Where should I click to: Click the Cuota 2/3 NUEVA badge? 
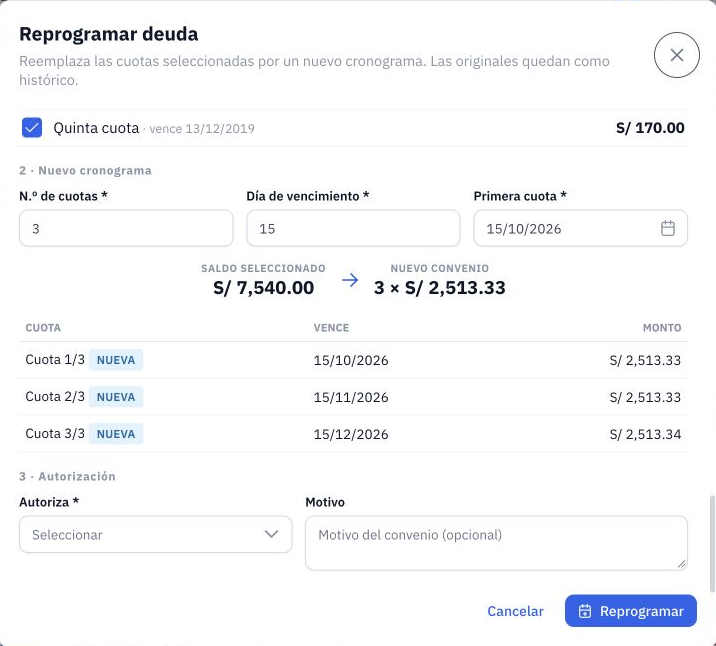click(116, 397)
